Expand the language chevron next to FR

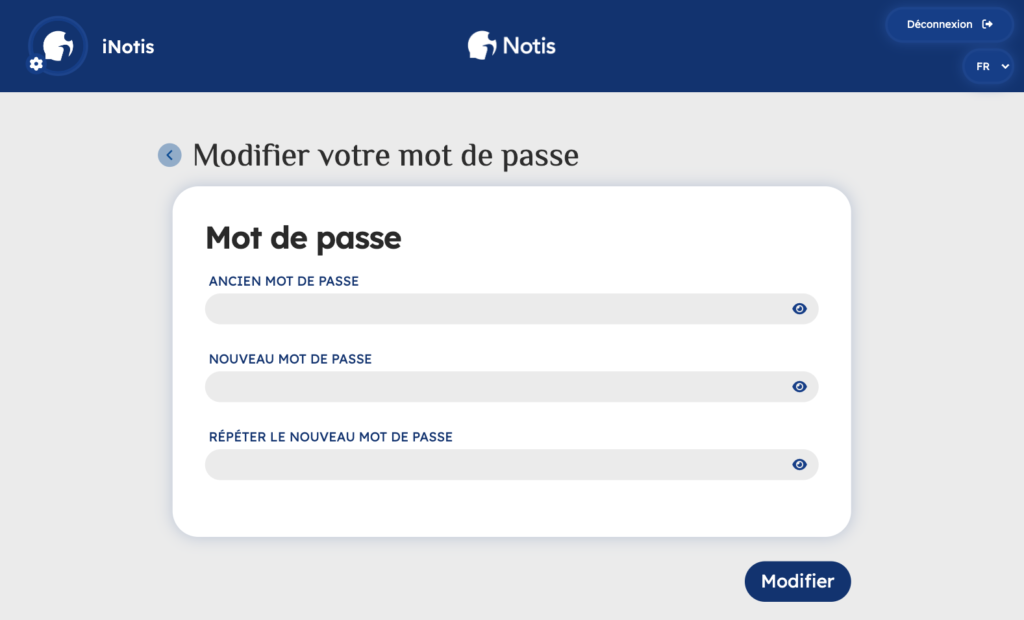(1004, 67)
